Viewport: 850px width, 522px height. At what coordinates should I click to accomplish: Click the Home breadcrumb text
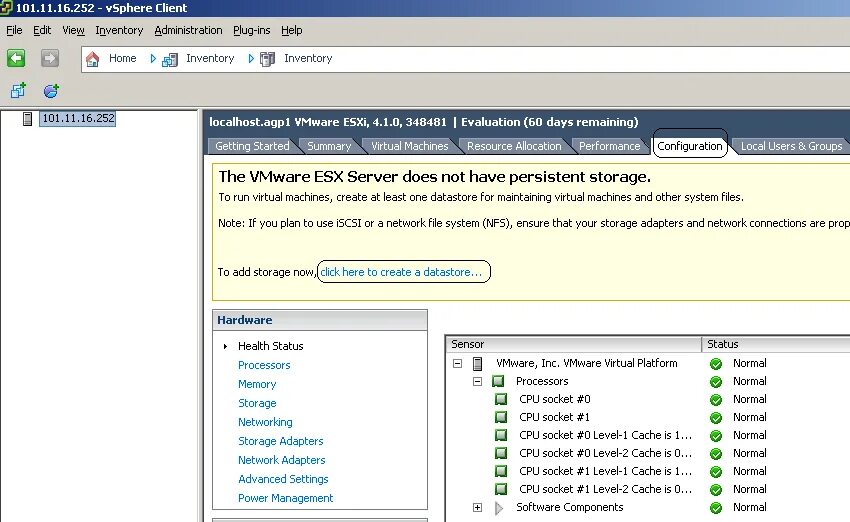click(123, 58)
